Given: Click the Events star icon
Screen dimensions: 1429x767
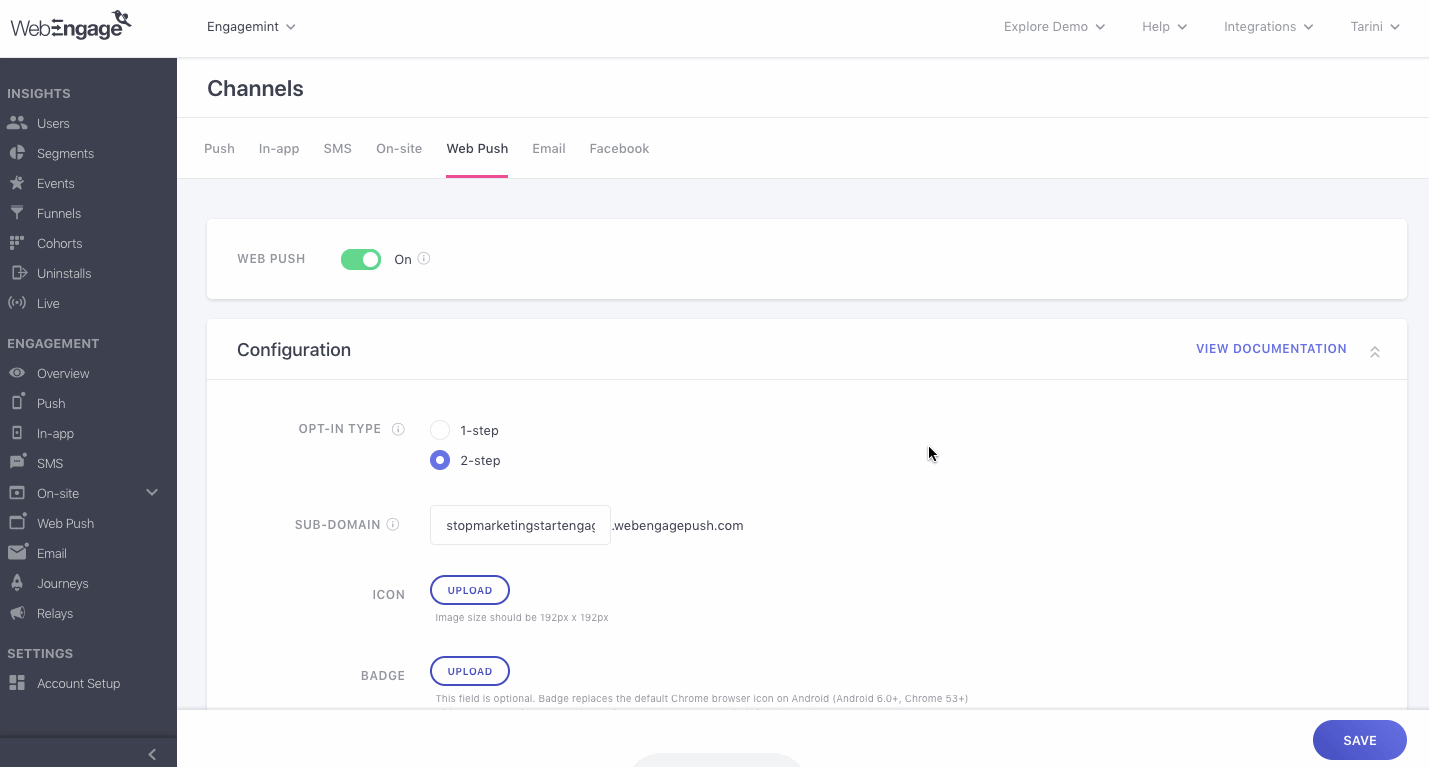Looking at the screenshot, I should click(x=17, y=183).
